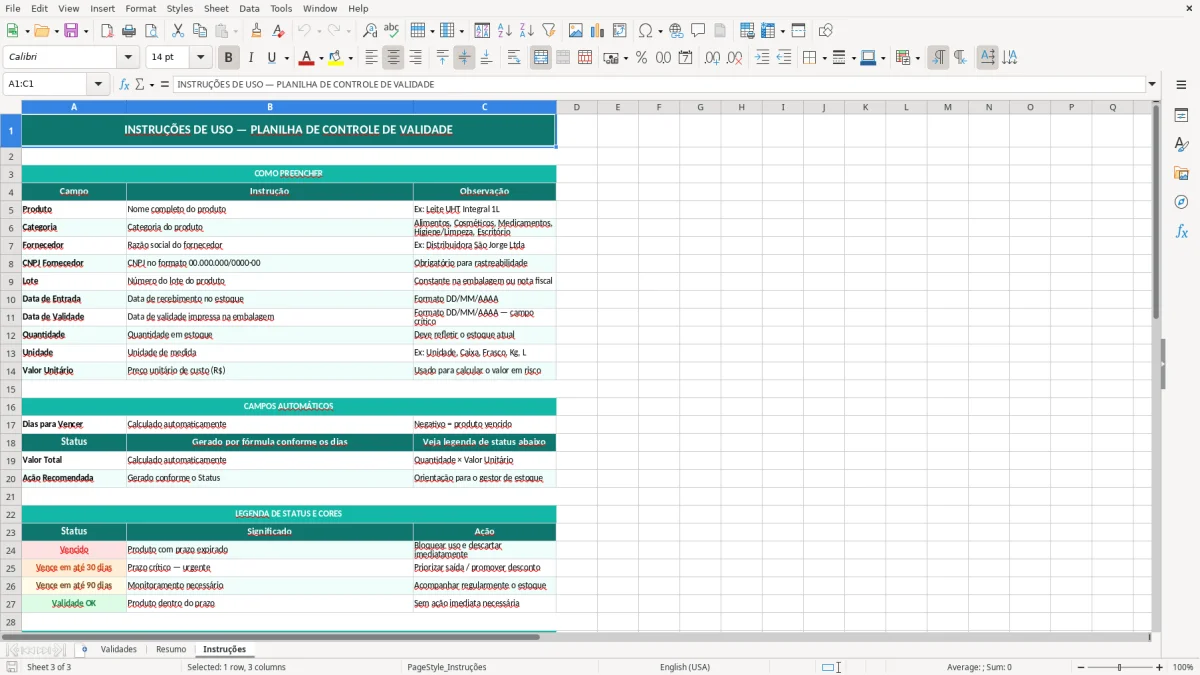The image size is (1200, 675).
Task: Click the Format as Date icon
Action: coord(685,58)
